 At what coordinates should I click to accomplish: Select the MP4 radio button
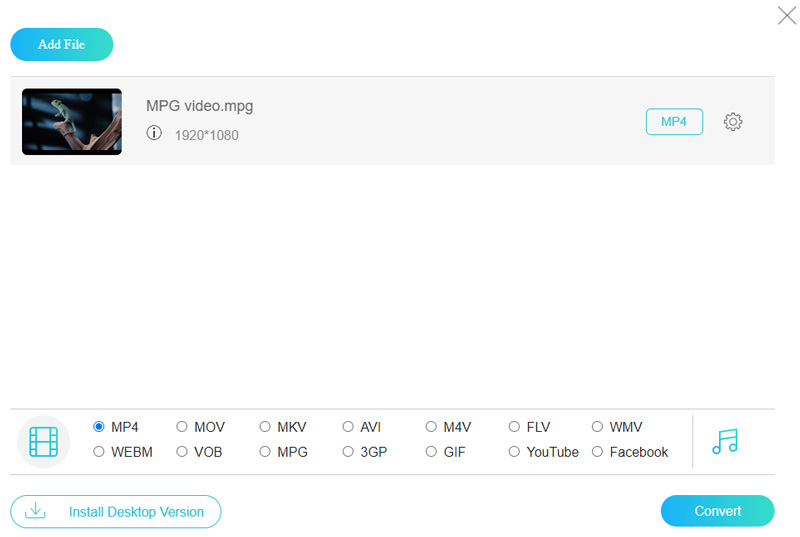99,427
